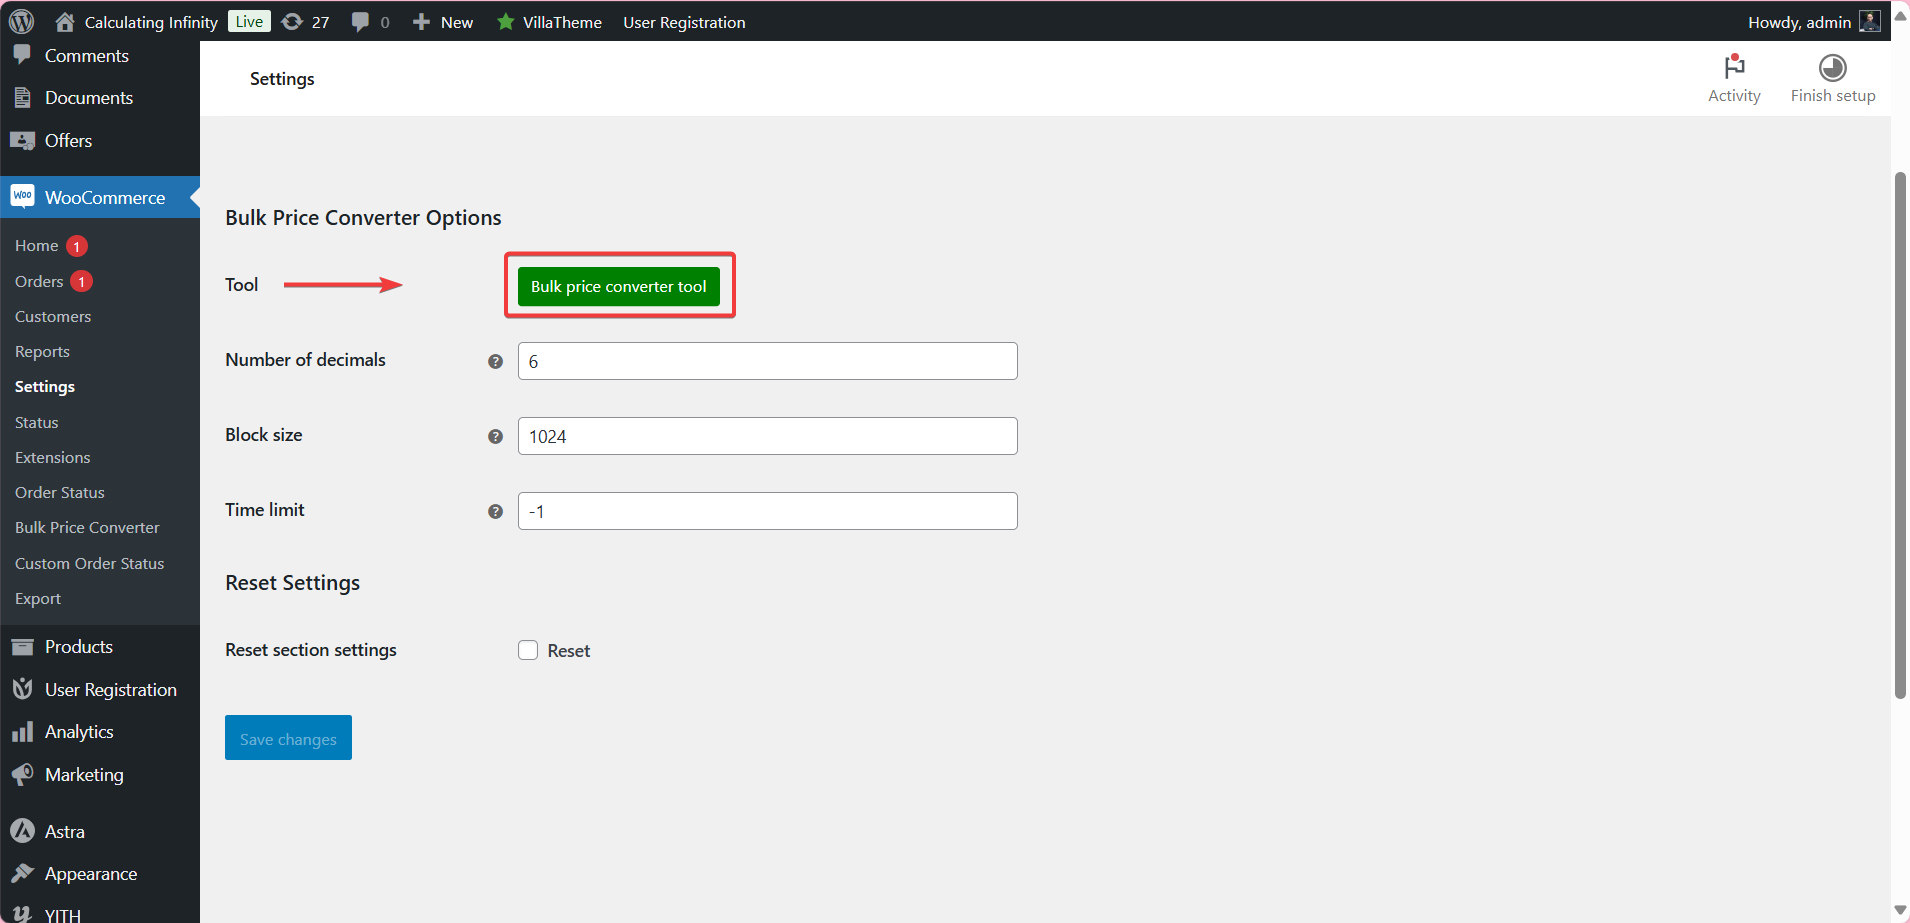Focus the Time limit input field
The width and height of the screenshot is (1910, 923).
(768, 511)
